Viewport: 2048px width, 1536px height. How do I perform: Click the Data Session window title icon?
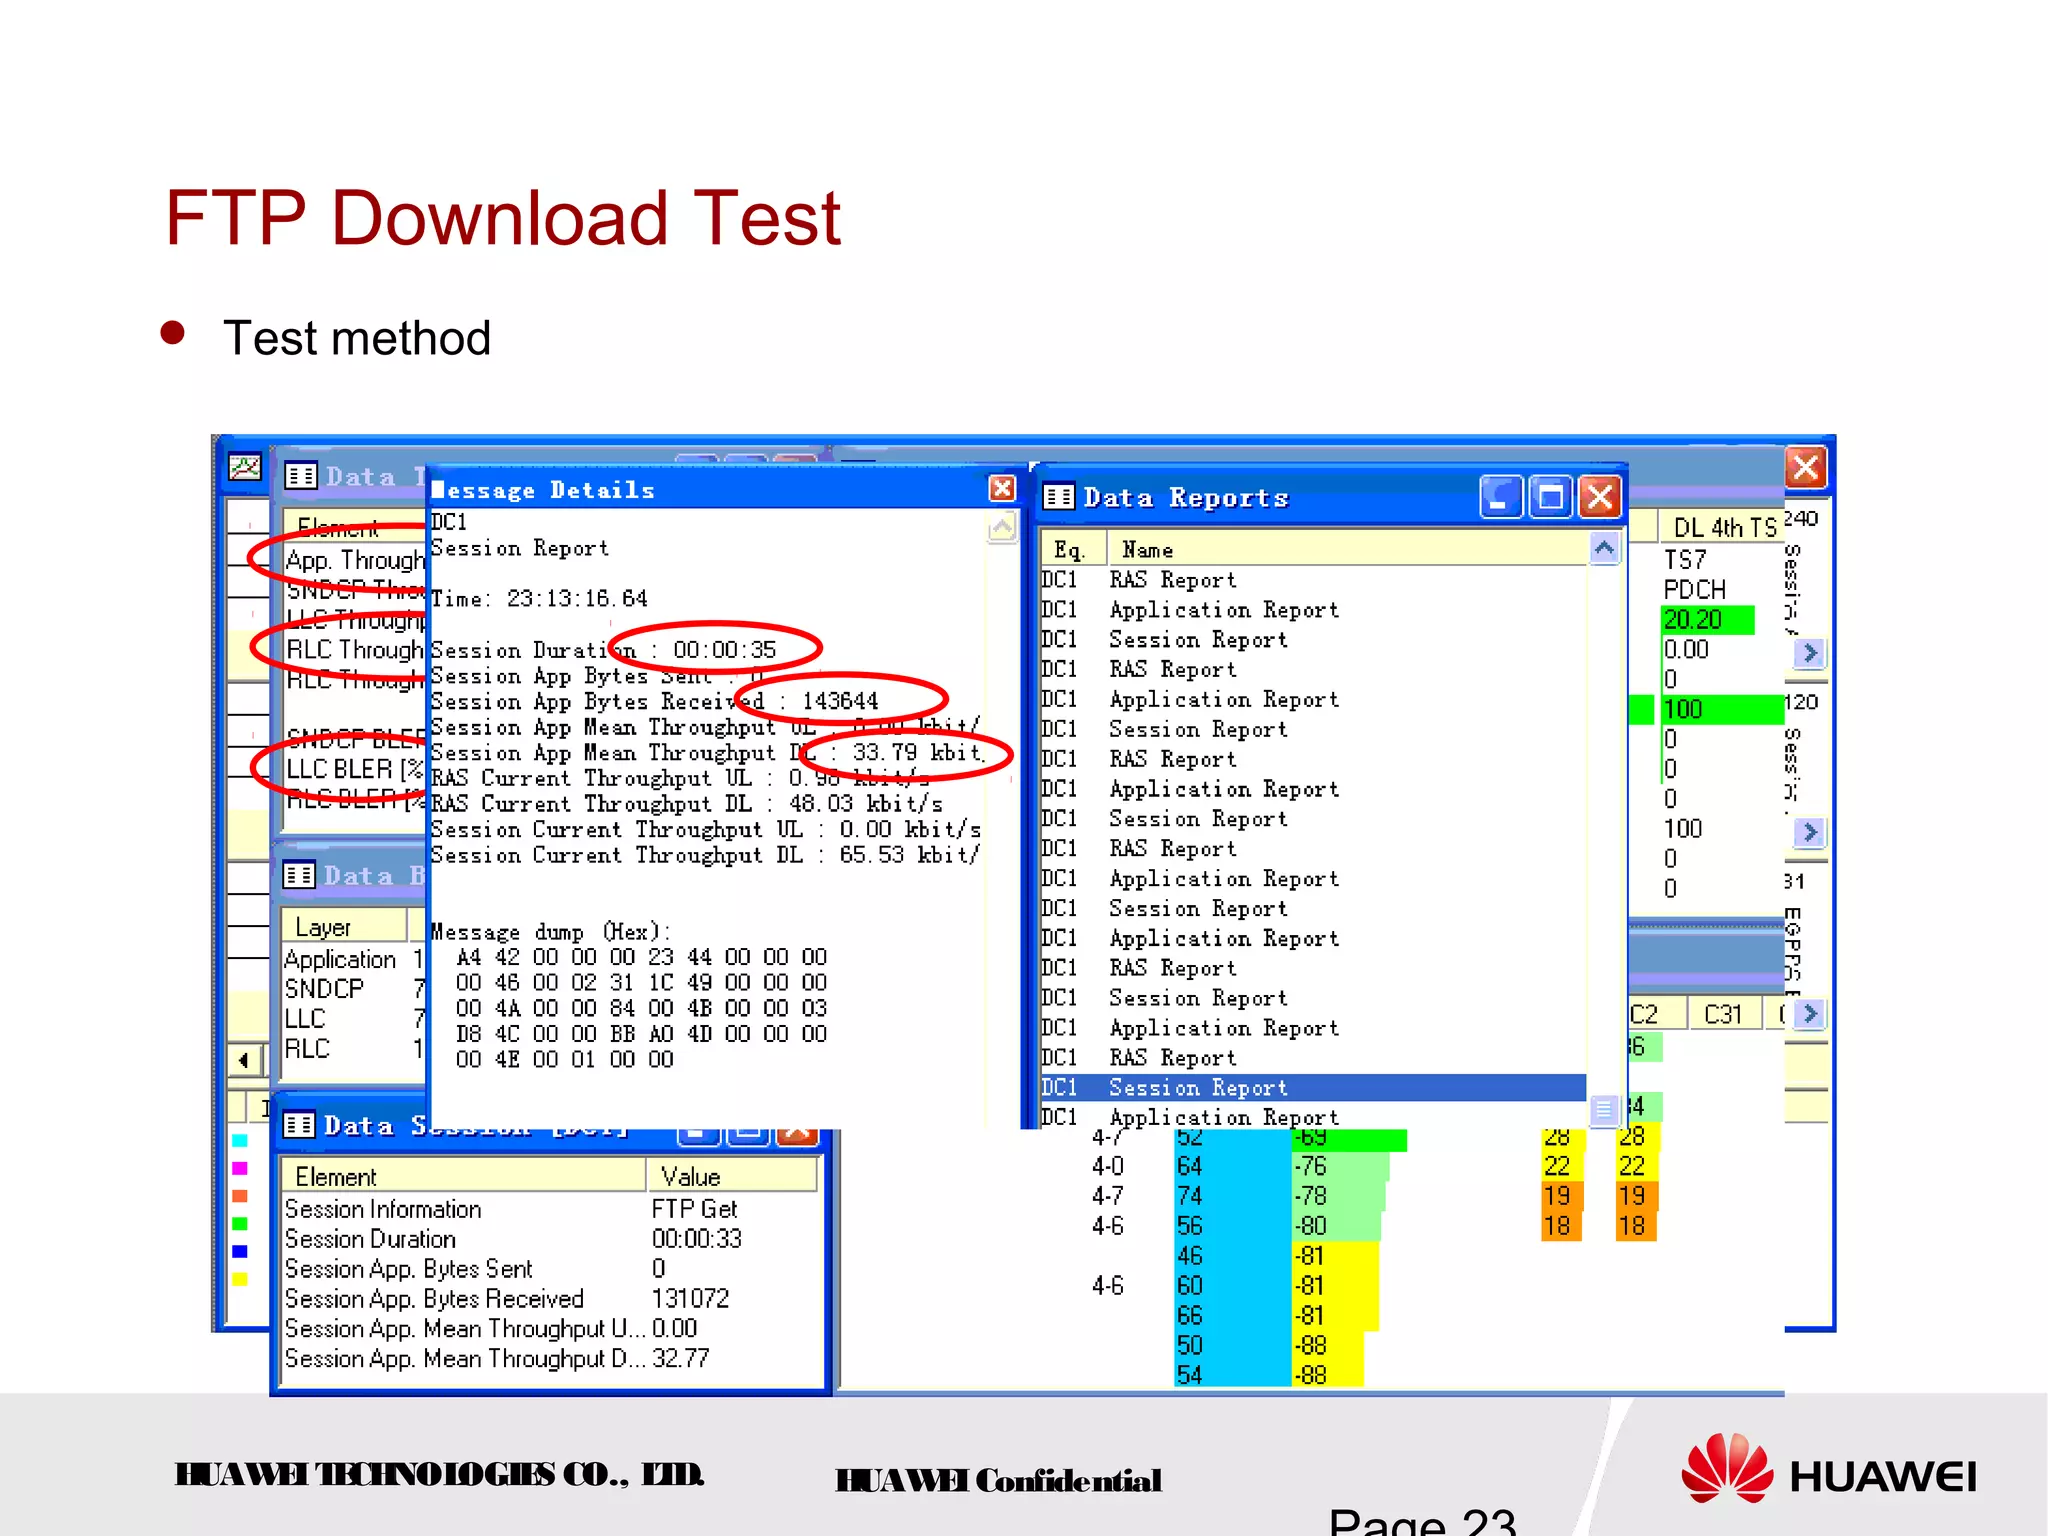click(x=298, y=1125)
